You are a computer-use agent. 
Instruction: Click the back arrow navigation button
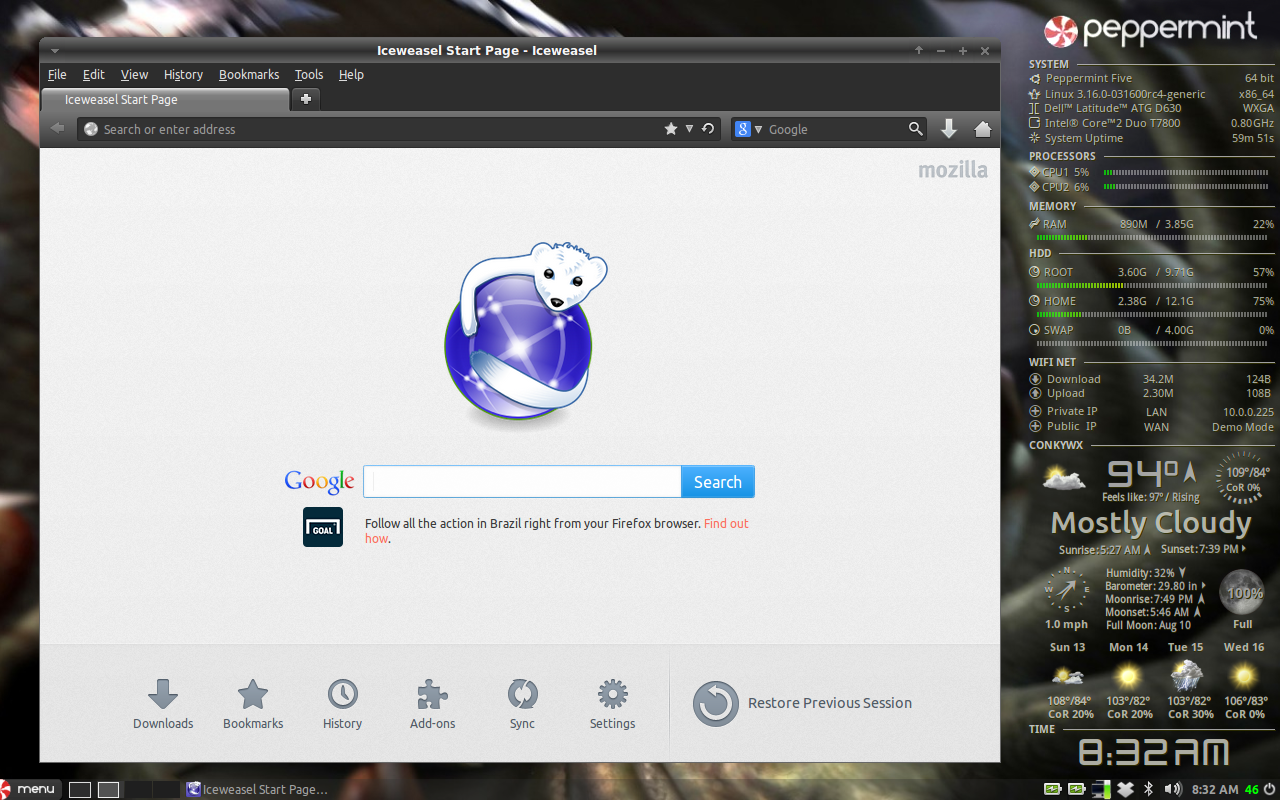[x=58, y=129]
